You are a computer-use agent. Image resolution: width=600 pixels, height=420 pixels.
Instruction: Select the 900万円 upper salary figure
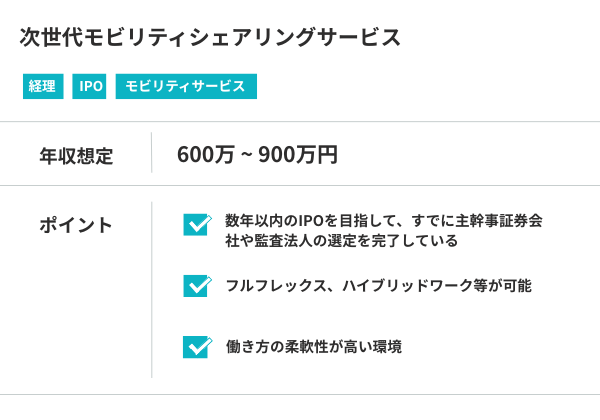point(298,155)
